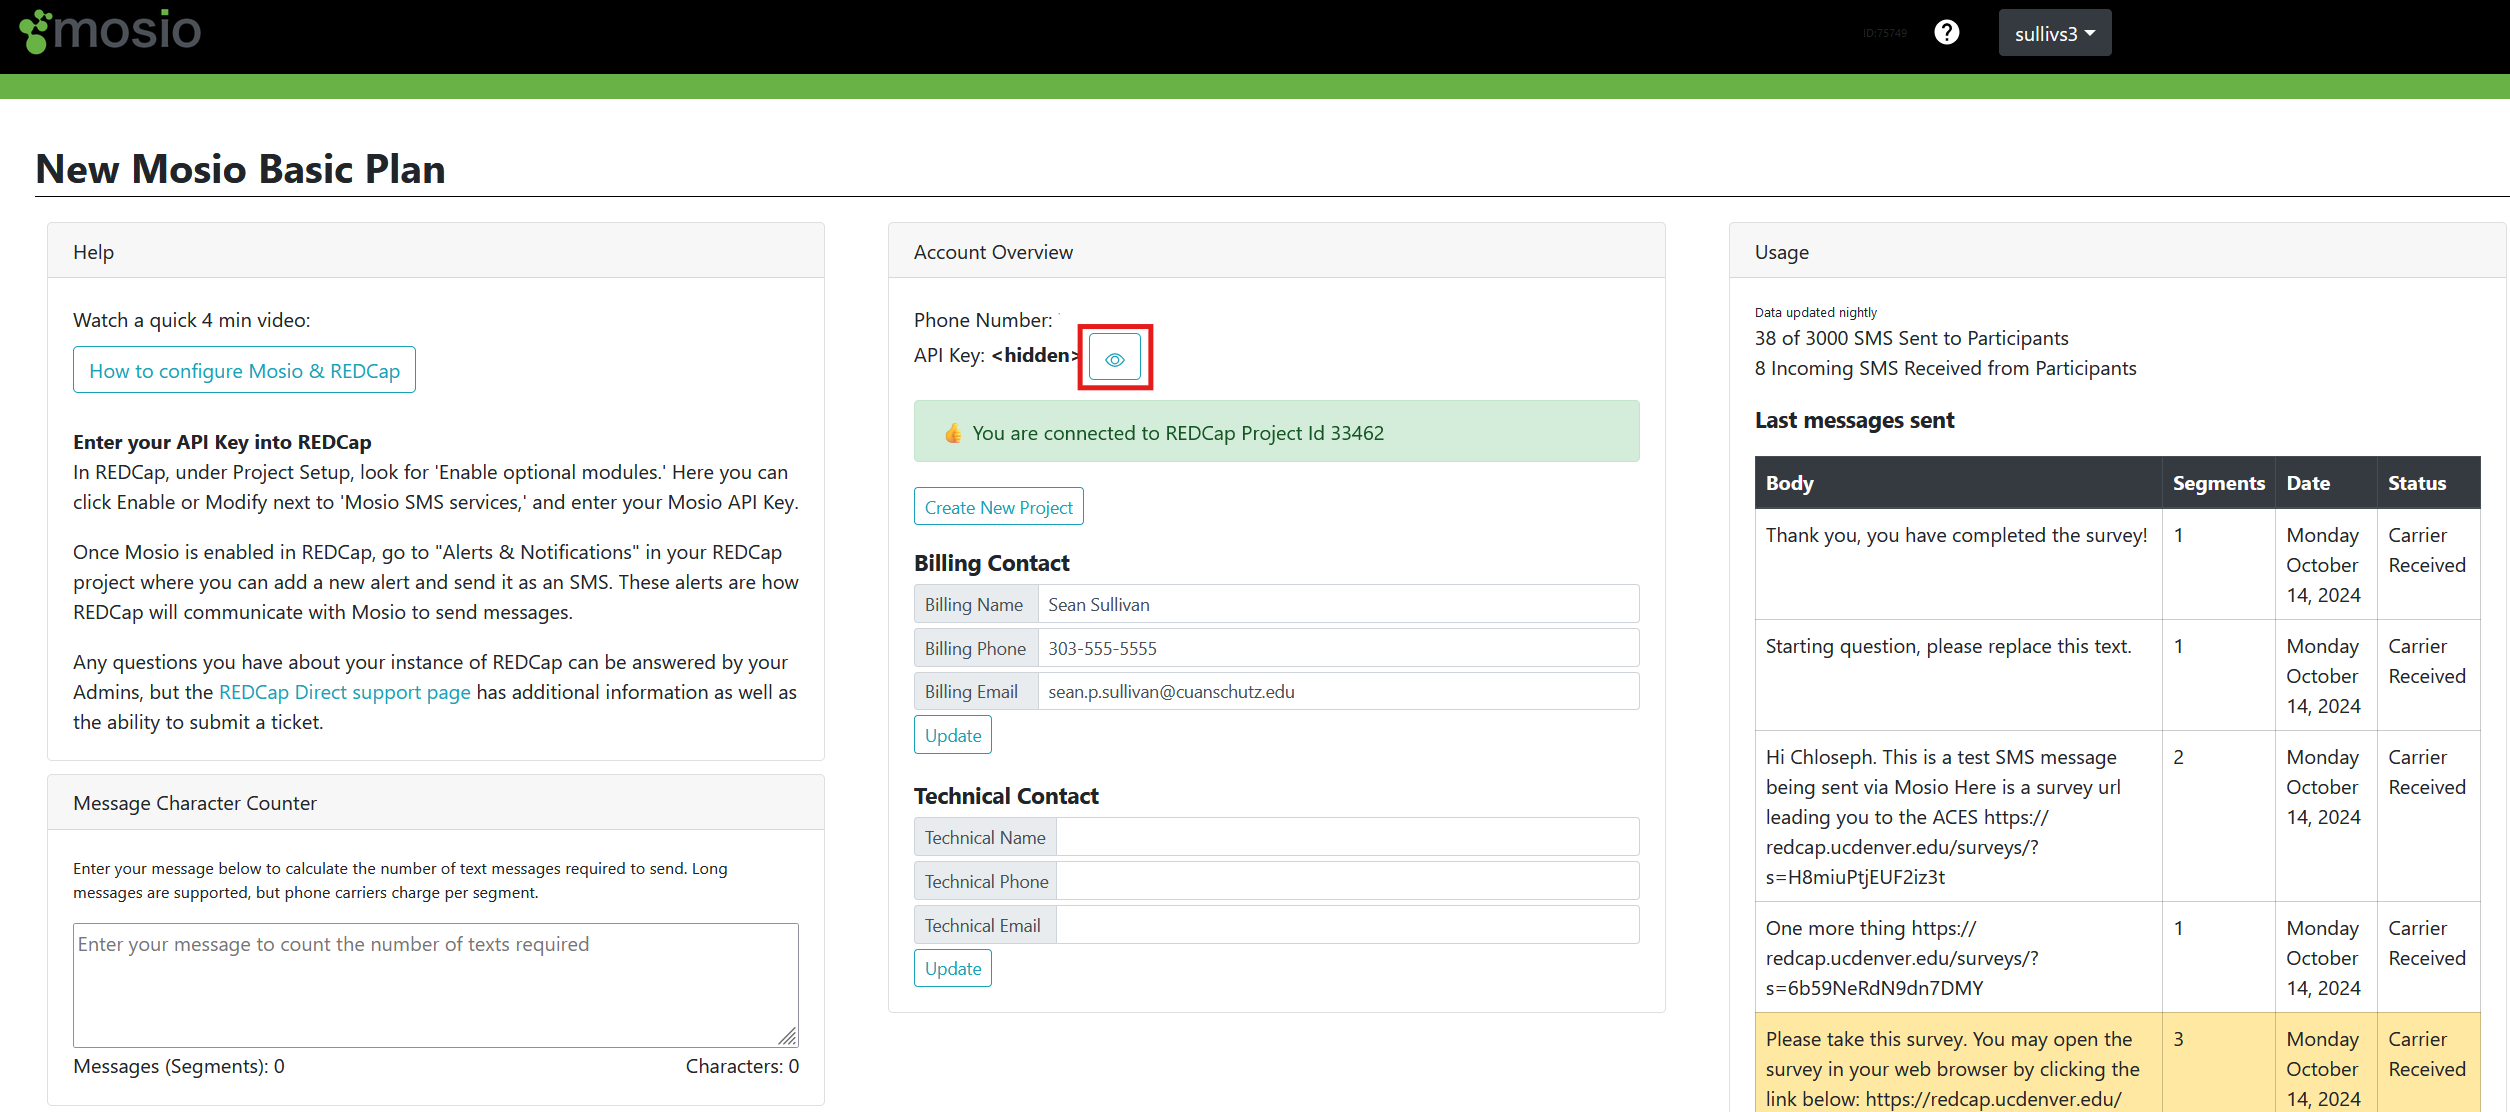Click segments value 2 in Hi Chloseph row
This screenshot has width=2510, height=1112.
[2178, 757]
